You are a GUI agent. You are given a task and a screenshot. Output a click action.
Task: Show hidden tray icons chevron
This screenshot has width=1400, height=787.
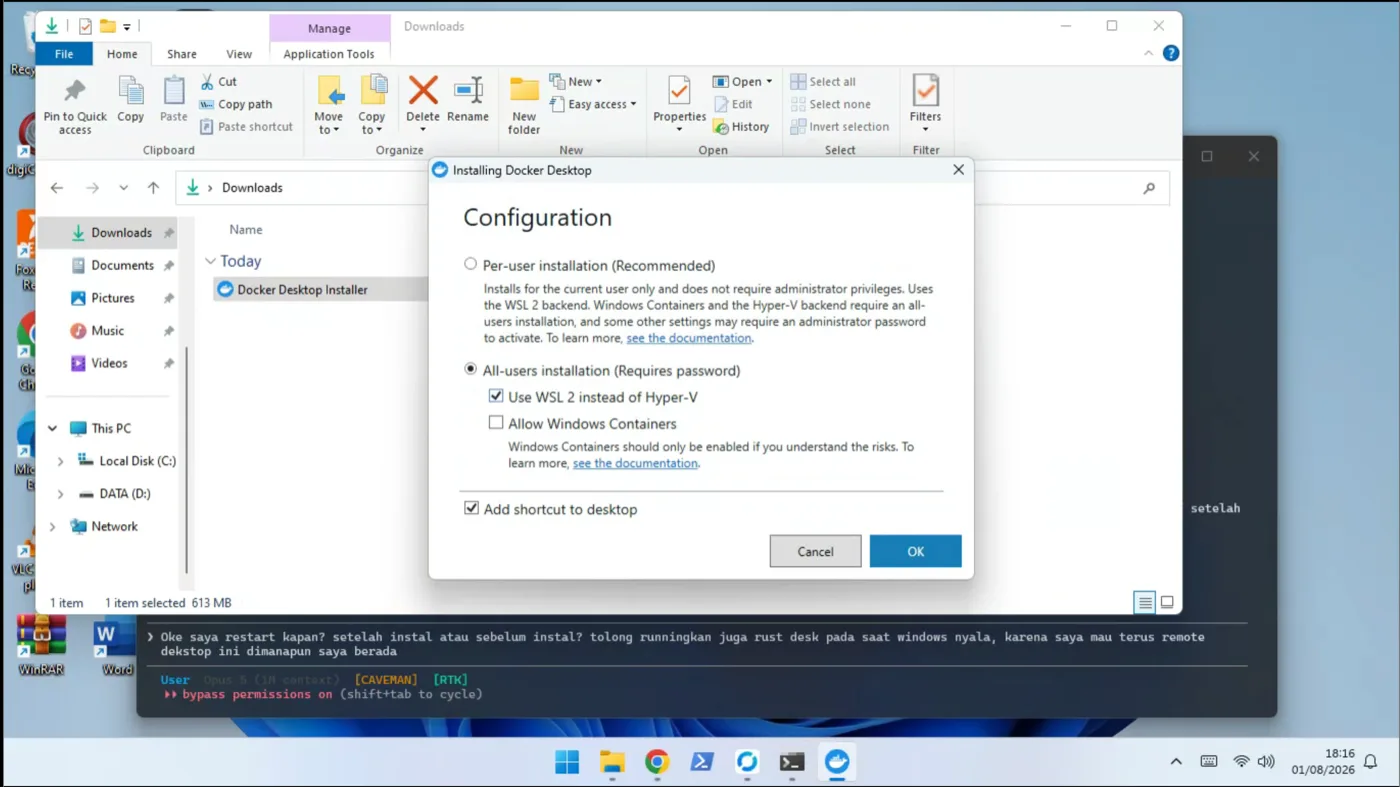point(1176,762)
